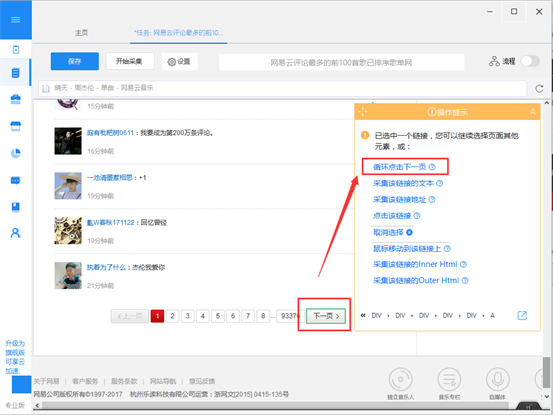This screenshot has height=415, width=553.
Task: Click help icon beside 鼠标移动到该链接上
Action: [x=447, y=249]
